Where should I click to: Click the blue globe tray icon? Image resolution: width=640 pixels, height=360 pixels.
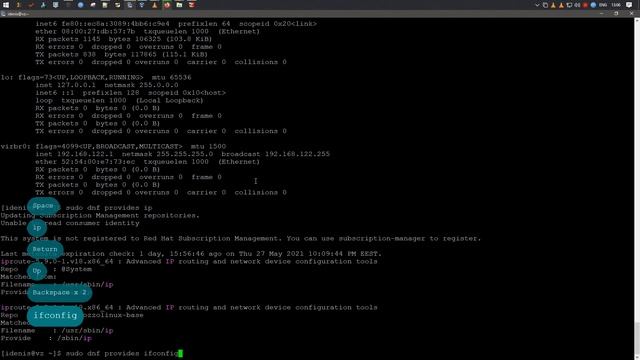click(x=593, y=5)
